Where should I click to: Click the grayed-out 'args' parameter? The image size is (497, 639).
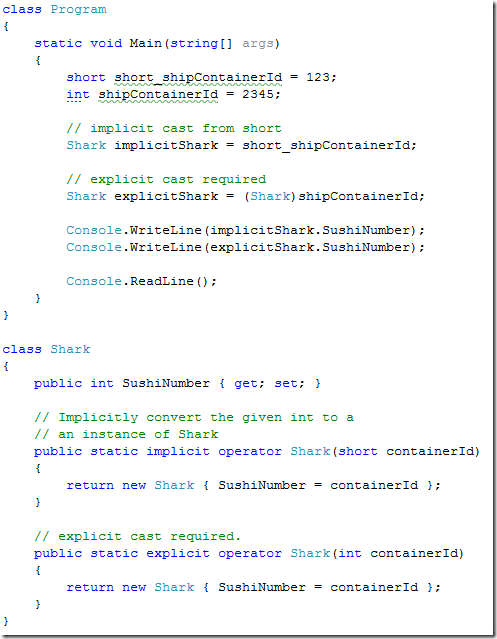click(258, 44)
